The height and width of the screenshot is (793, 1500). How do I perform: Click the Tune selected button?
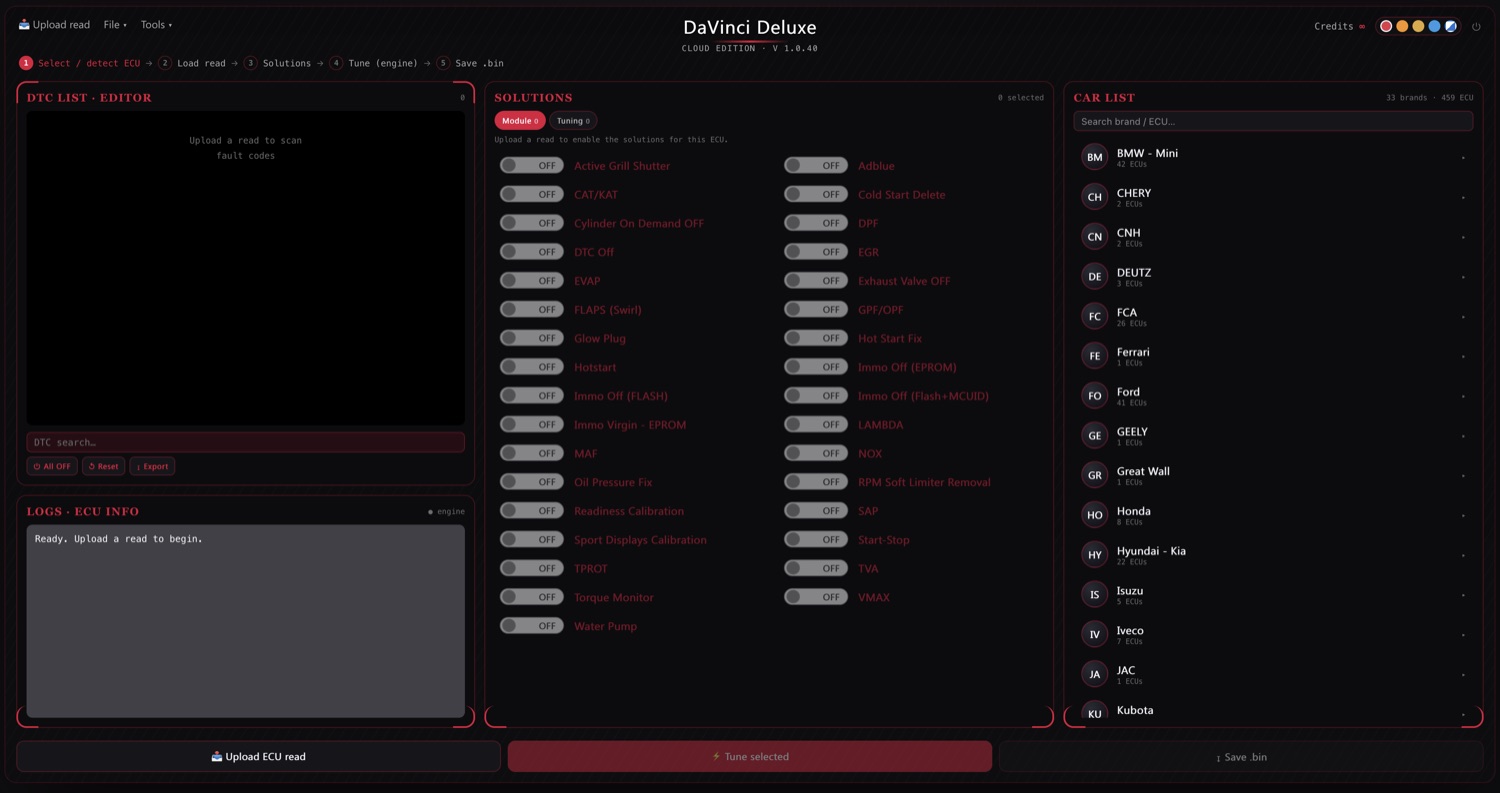pyautogui.click(x=750, y=757)
